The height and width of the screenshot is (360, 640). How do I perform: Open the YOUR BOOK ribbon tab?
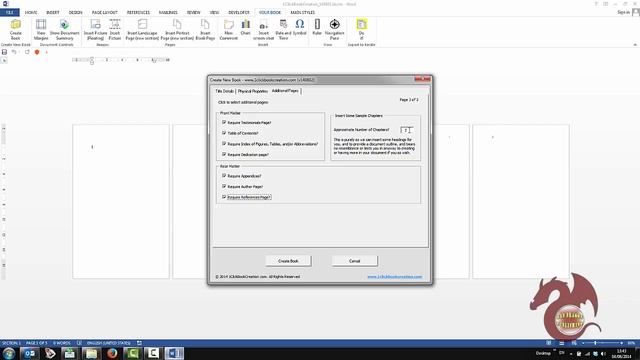(x=270, y=13)
